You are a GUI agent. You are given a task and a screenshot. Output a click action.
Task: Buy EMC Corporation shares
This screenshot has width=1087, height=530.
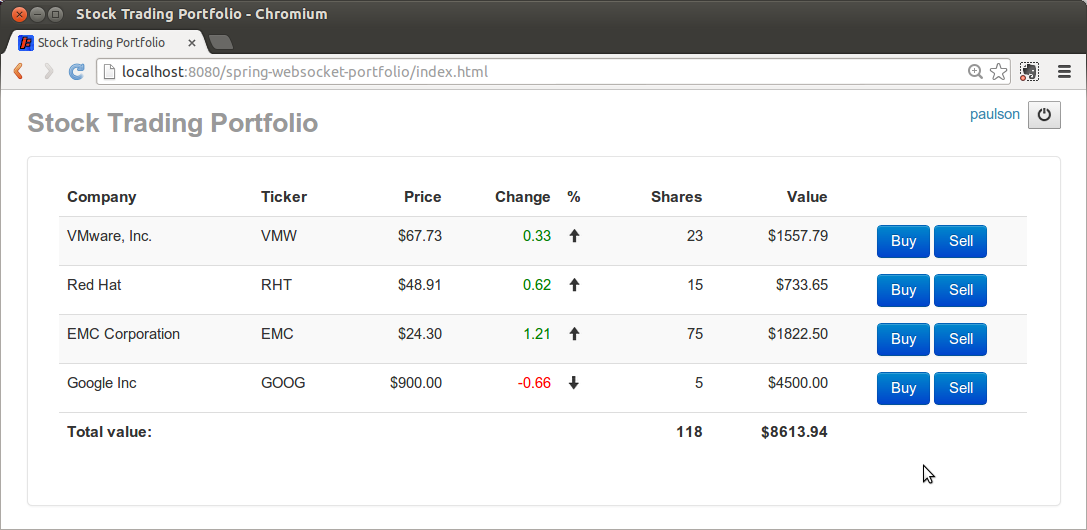pyautogui.click(x=903, y=339)
